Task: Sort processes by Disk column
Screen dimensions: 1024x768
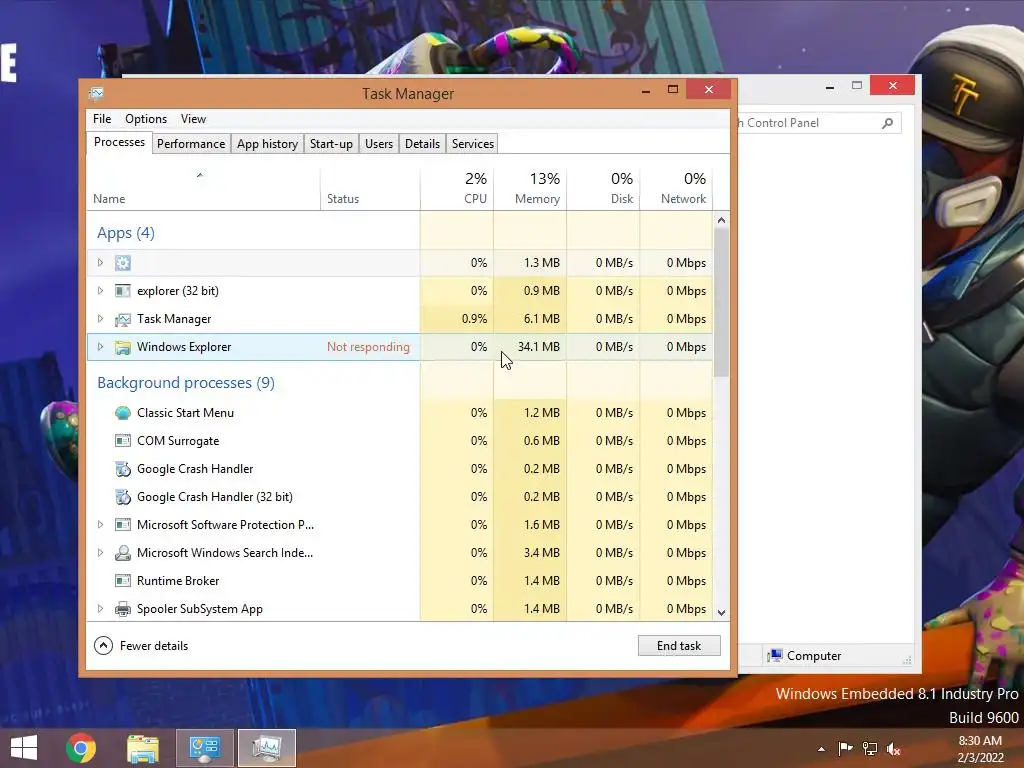Action: click(x=603, y=189)
